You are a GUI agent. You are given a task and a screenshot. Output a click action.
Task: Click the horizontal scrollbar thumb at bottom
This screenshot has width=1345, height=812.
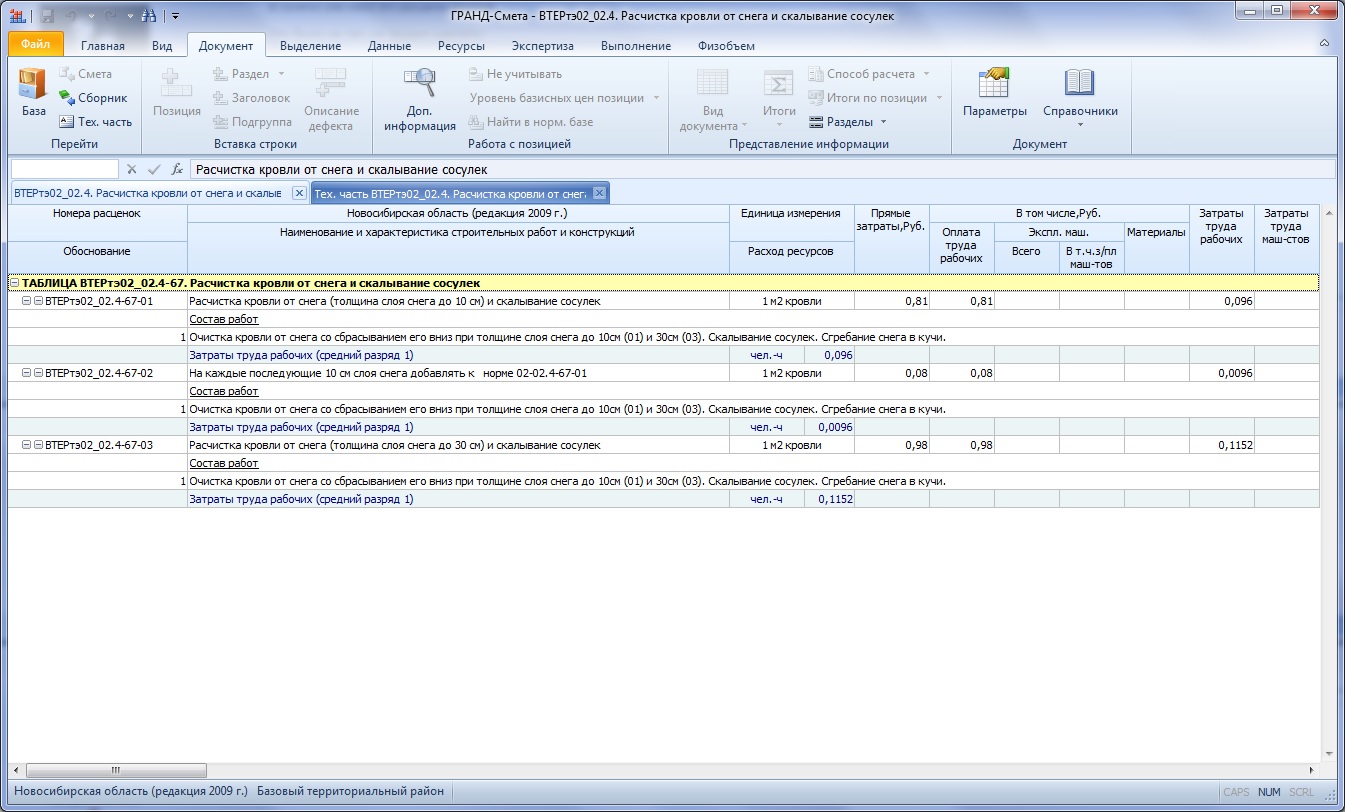(115, 770)
